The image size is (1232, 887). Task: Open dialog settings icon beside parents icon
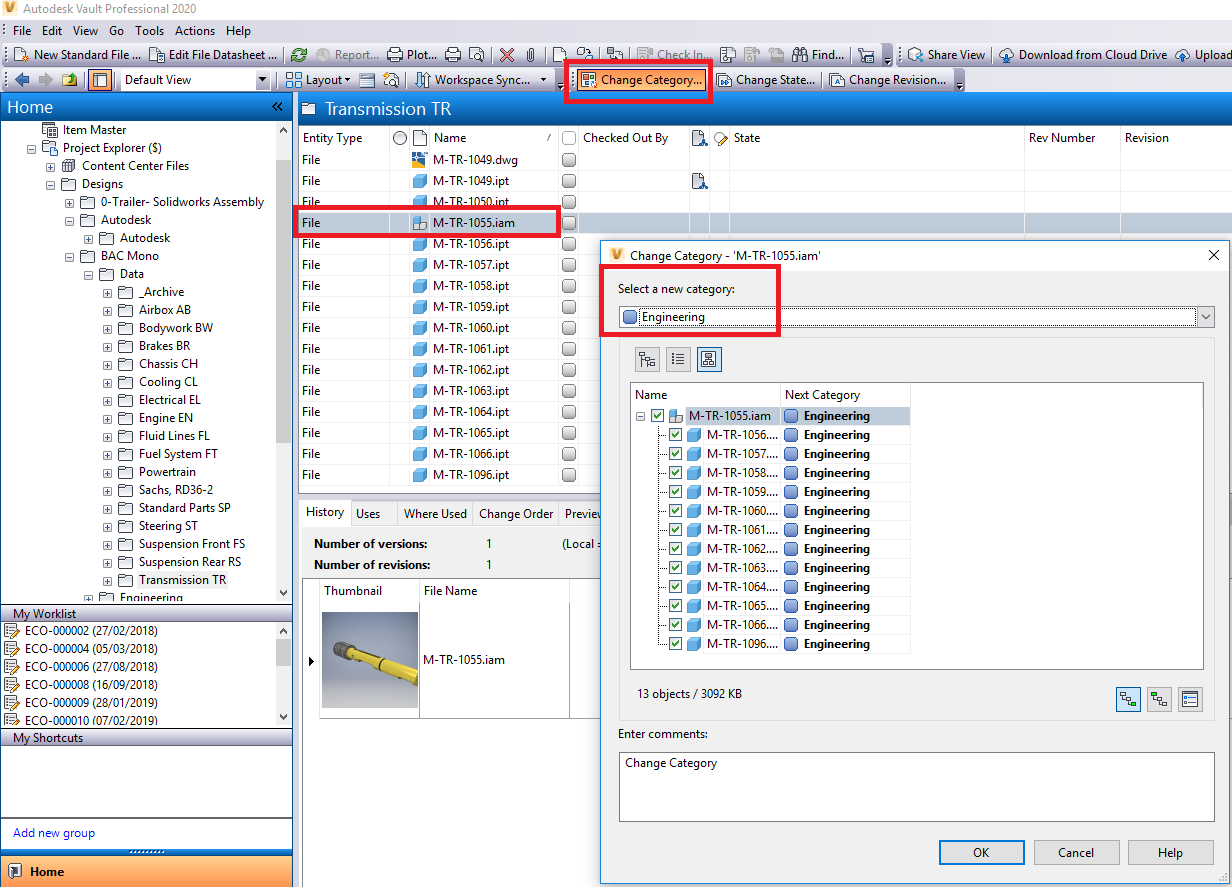click(1190, 699)
